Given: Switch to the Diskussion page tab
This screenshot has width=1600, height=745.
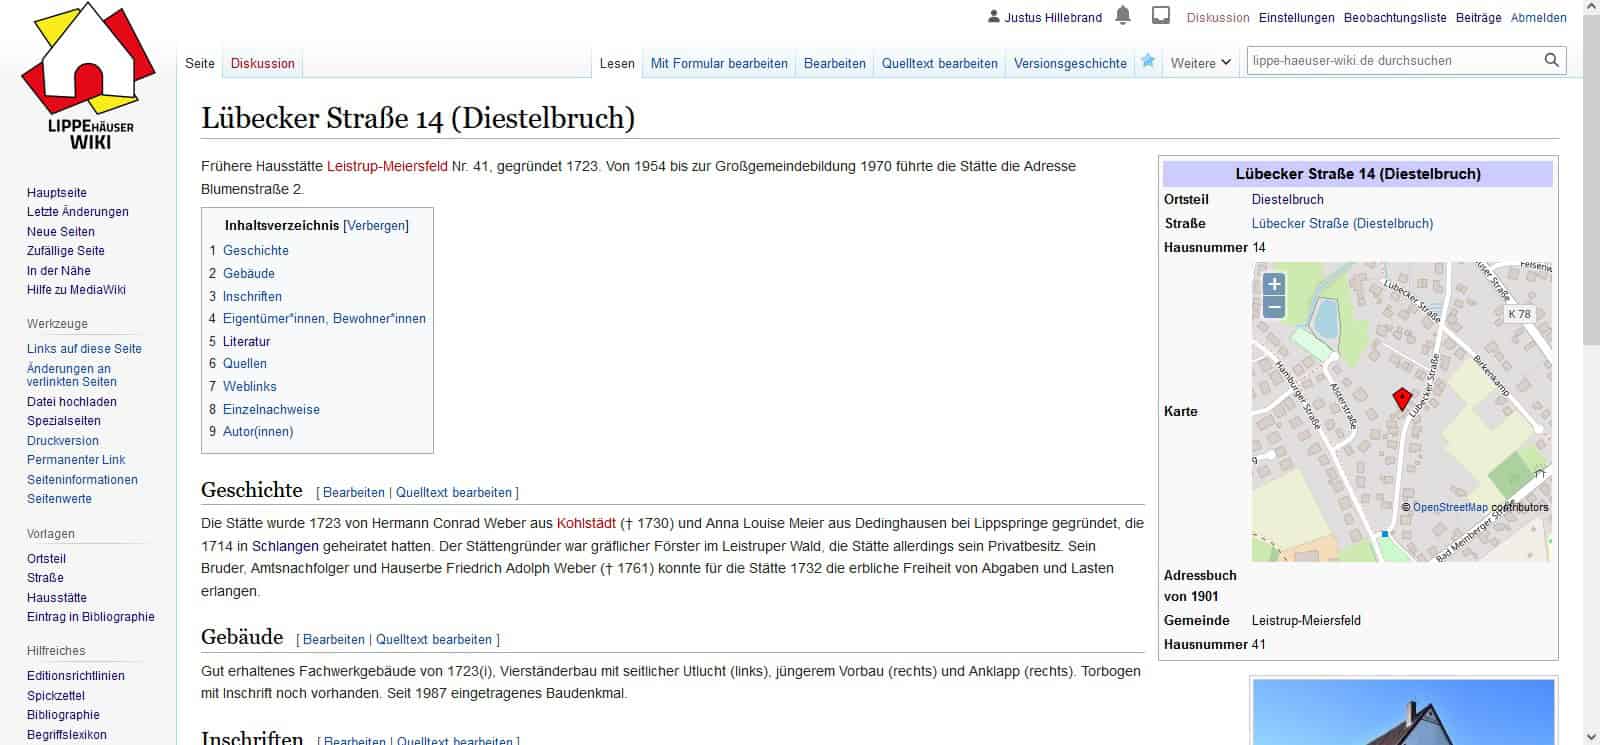Looking at the screenshot, I should (262, 63).
